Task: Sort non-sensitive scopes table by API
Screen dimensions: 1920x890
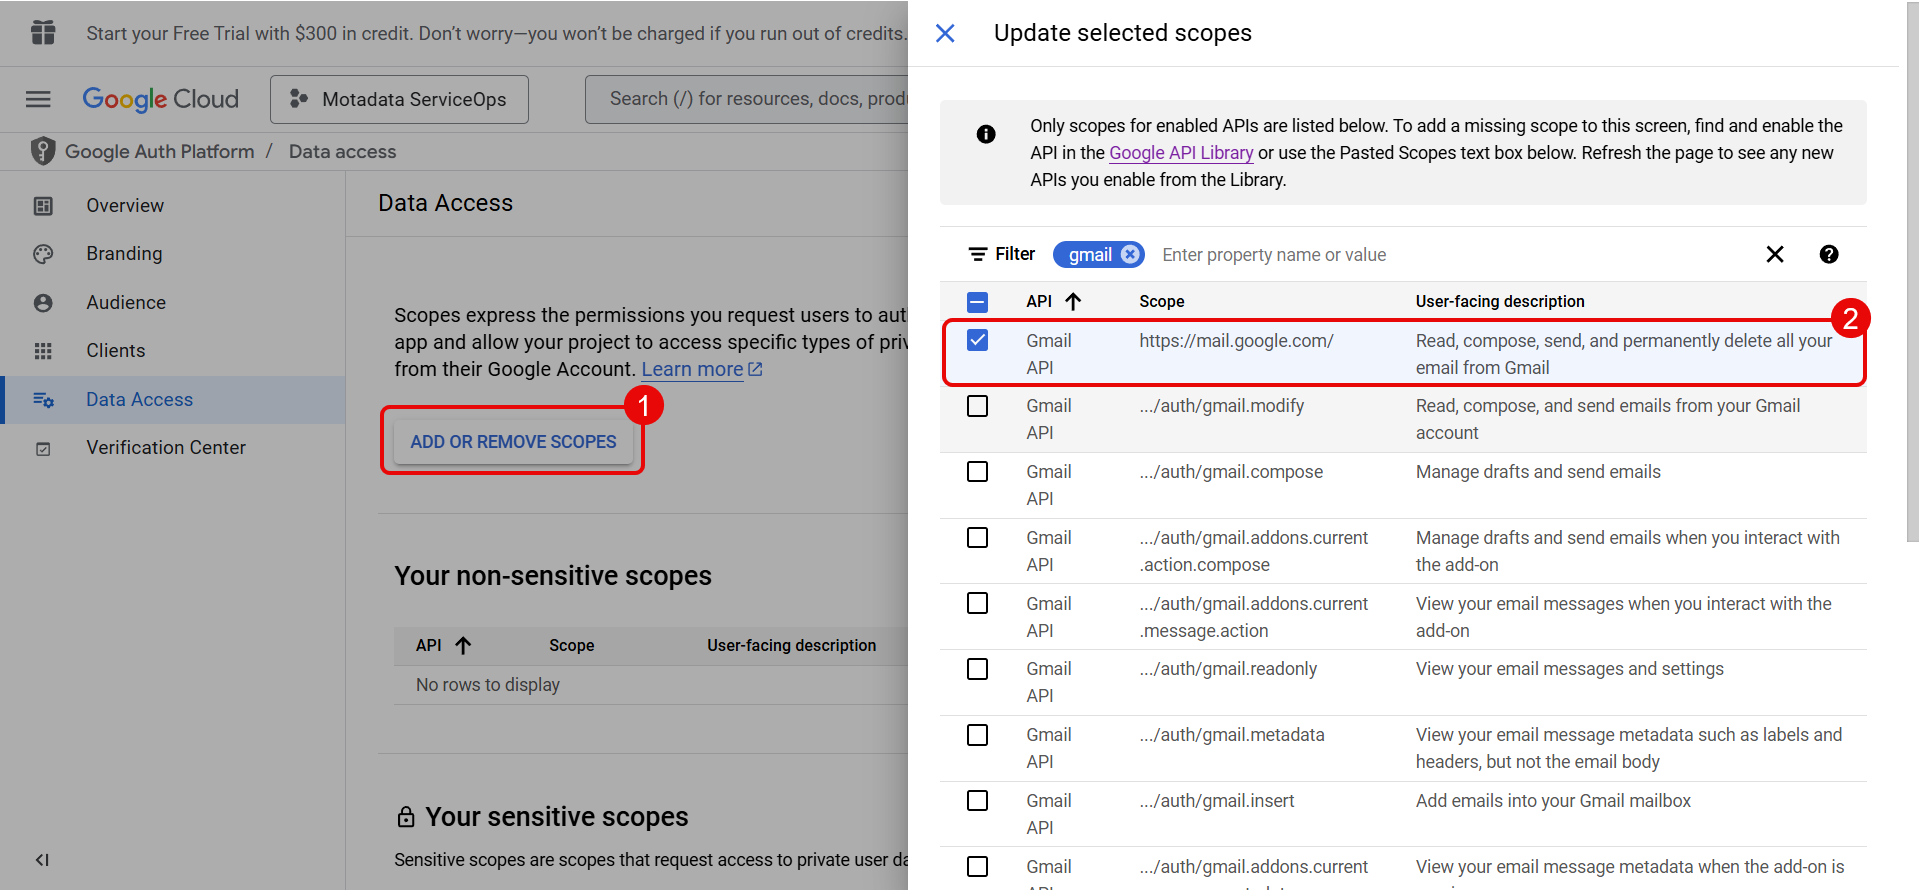Action: coord(462,646)
